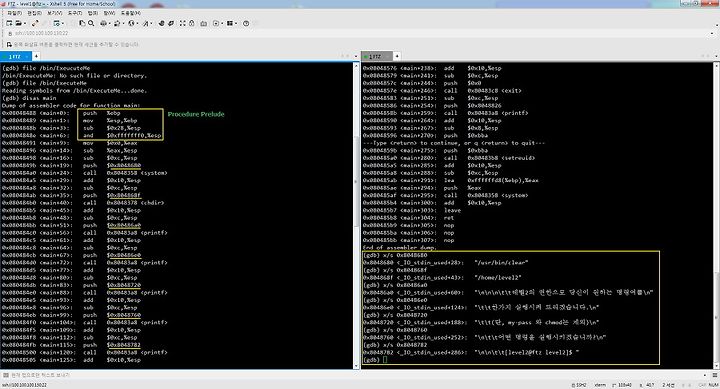720x389 pixels.
Task: Select the right pane 1 FTZ tab
Action: pyautogui.click(x=377, y=56)
